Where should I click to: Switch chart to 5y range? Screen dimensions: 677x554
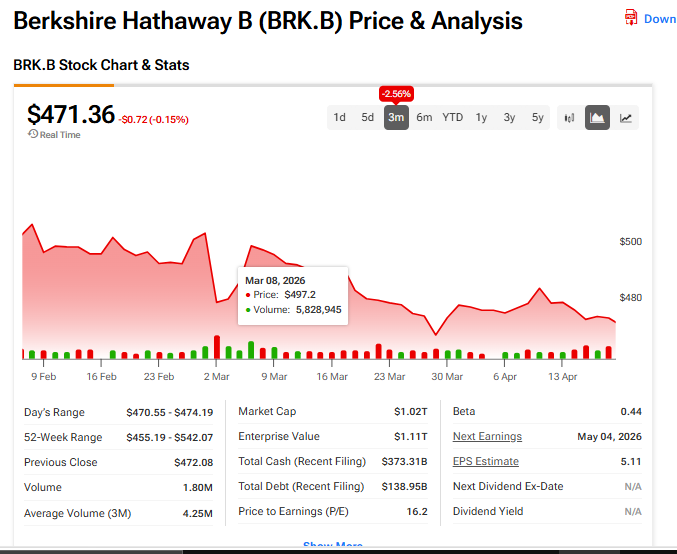[x=538, y=117]
